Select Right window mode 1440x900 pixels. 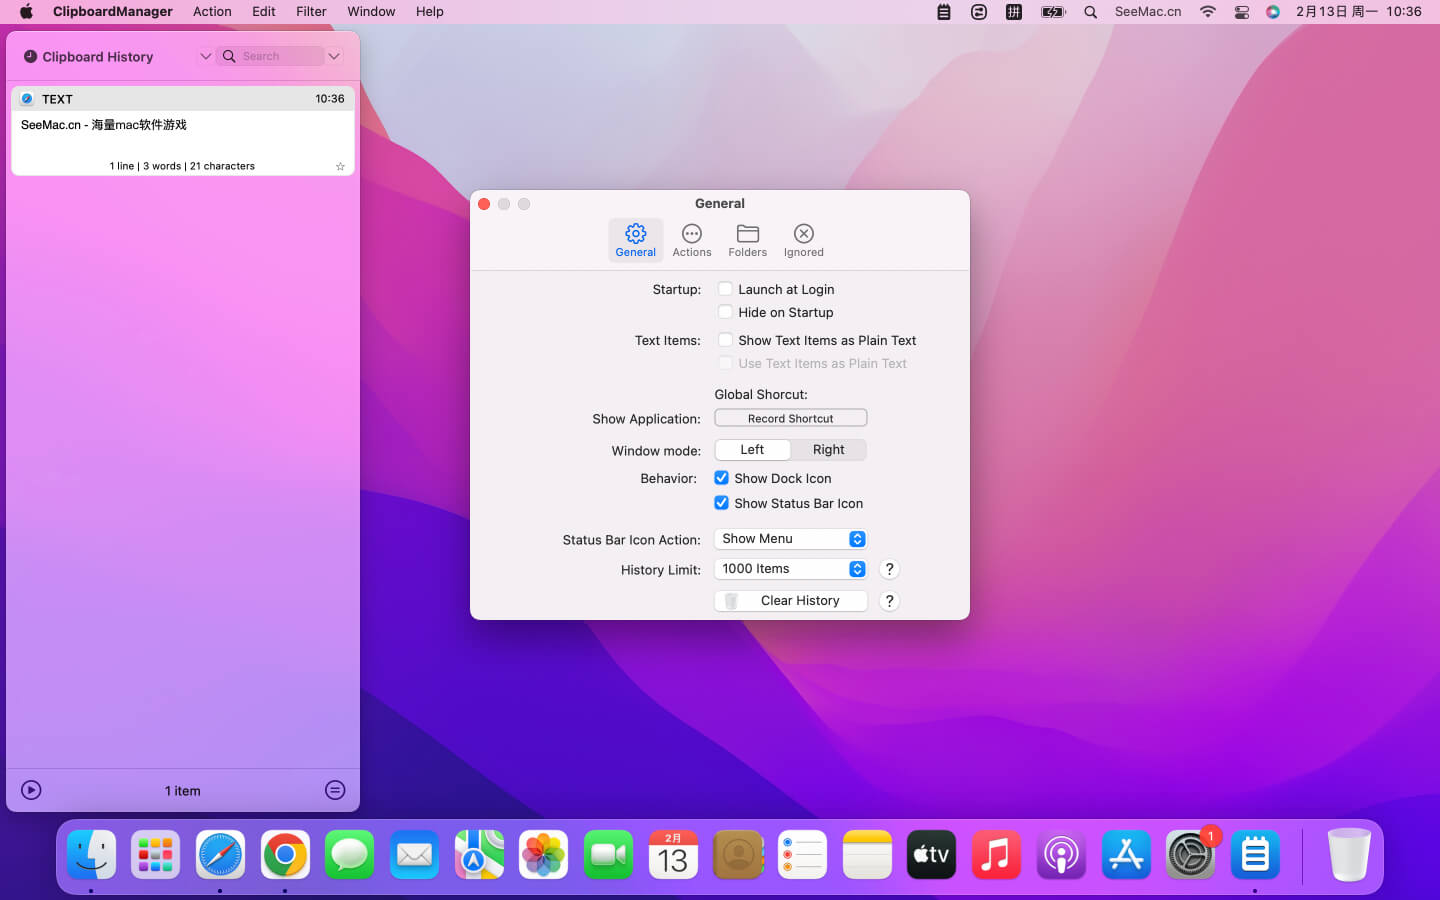(x=828, y=450)
